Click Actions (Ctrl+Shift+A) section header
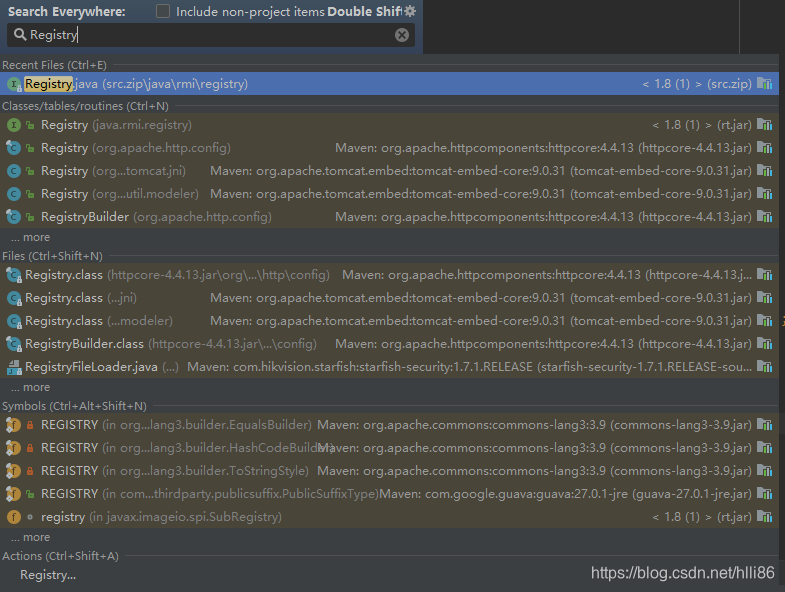This screenshot has height=592, width=785. point(60,556)
